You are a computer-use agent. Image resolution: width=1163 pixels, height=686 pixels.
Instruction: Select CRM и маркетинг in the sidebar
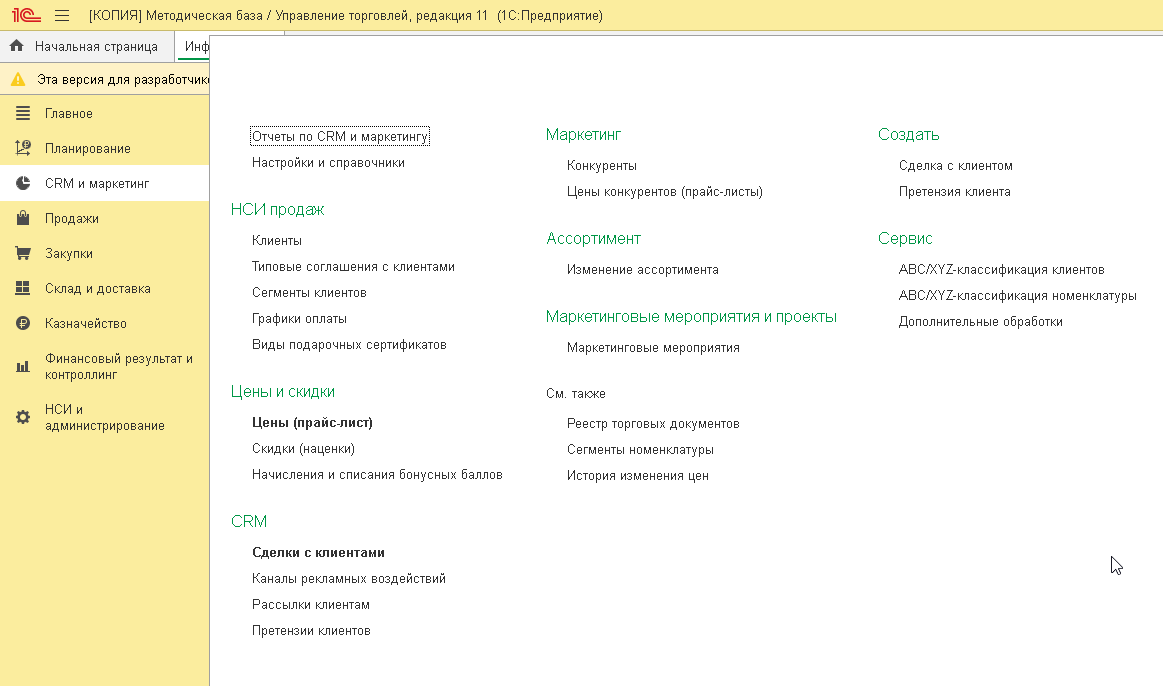click(x=96, y=184)
